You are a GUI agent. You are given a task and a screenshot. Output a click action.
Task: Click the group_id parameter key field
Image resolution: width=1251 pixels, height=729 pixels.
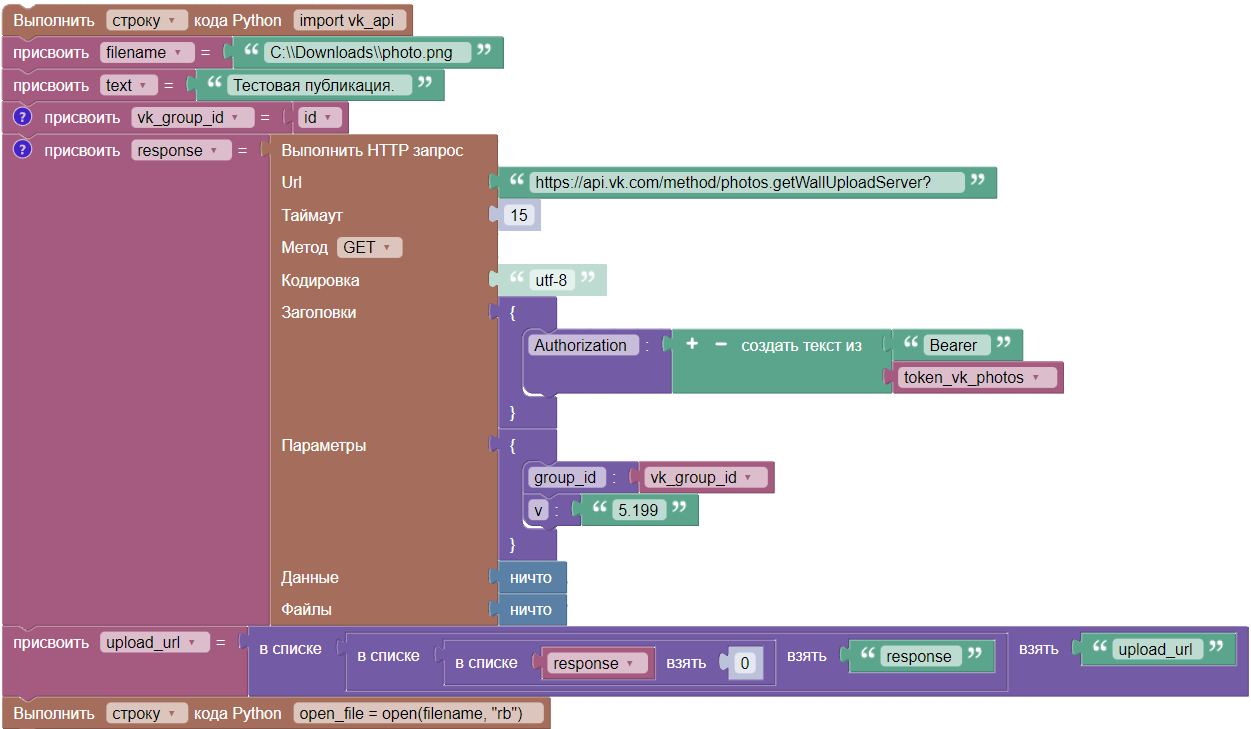click(x=565, y=478)
